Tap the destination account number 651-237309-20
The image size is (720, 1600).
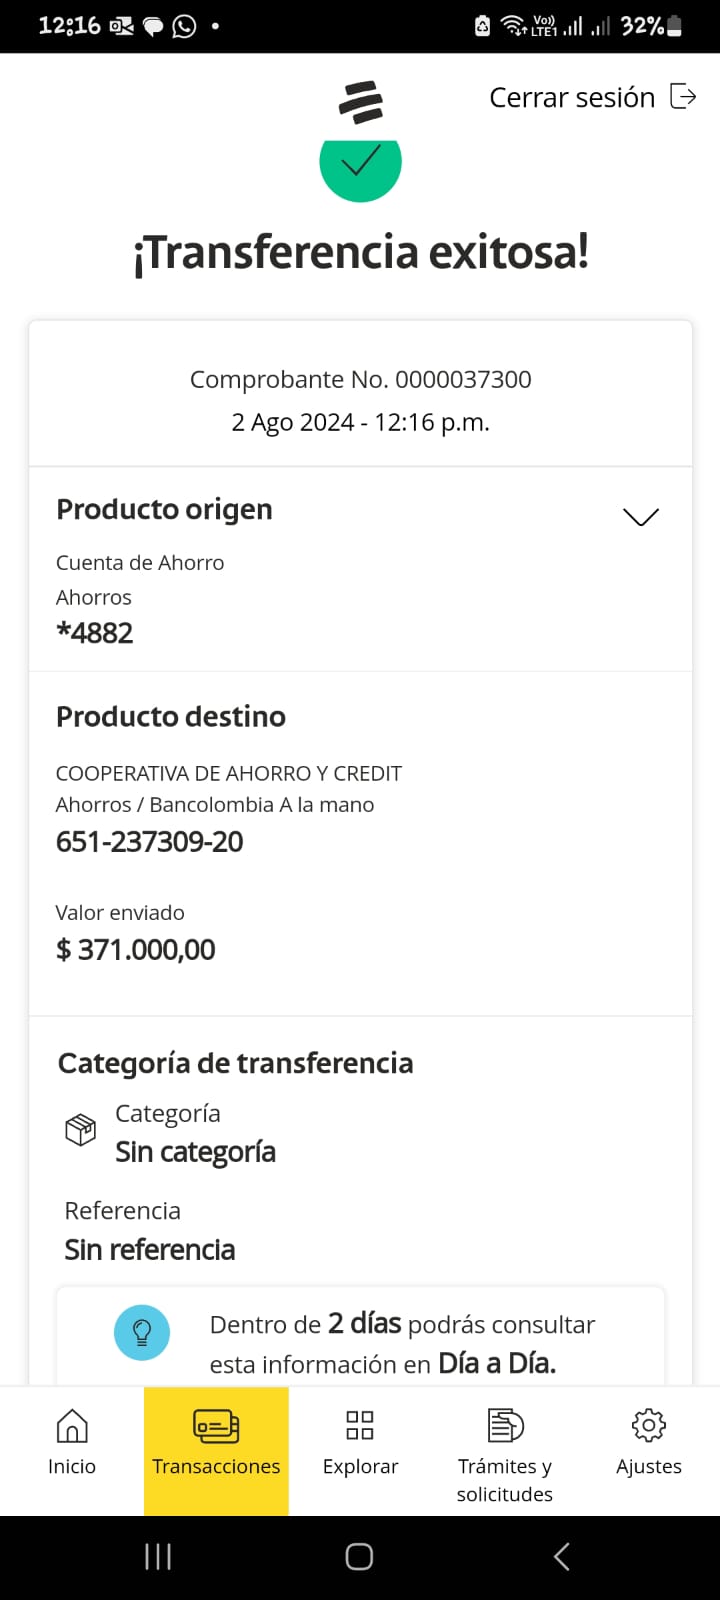pos(150,842)
